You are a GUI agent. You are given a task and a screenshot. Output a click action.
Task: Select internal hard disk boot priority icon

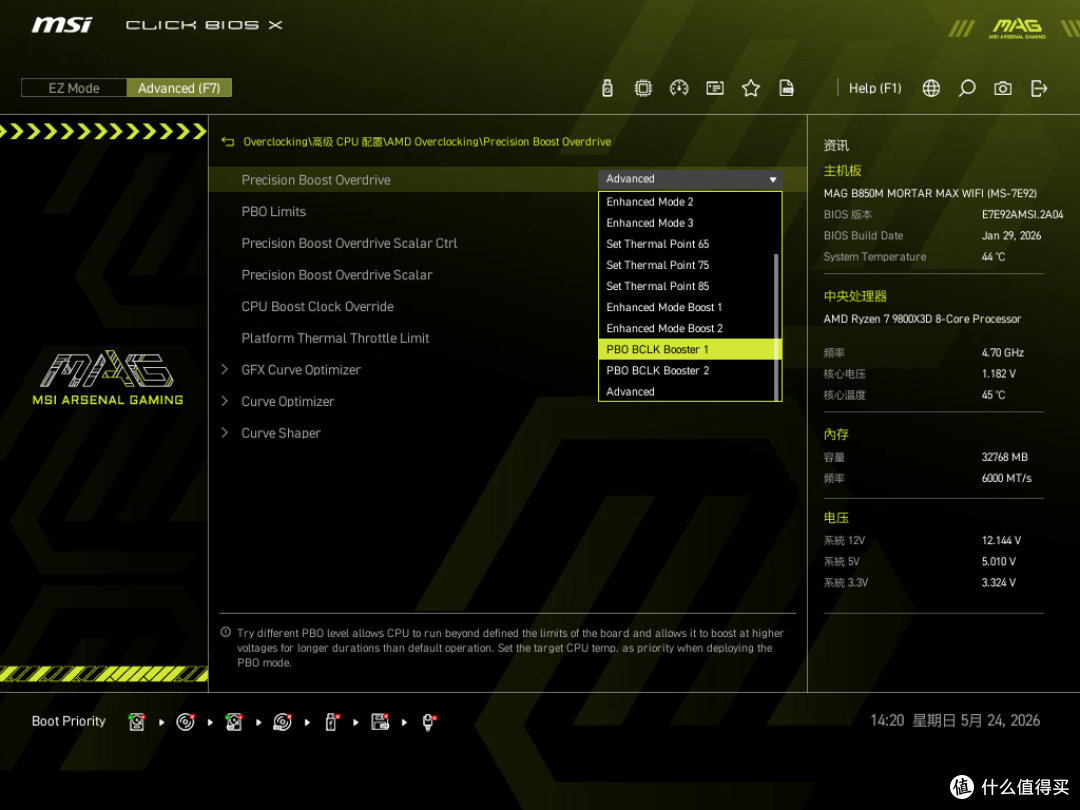click(x=136, y=722)
